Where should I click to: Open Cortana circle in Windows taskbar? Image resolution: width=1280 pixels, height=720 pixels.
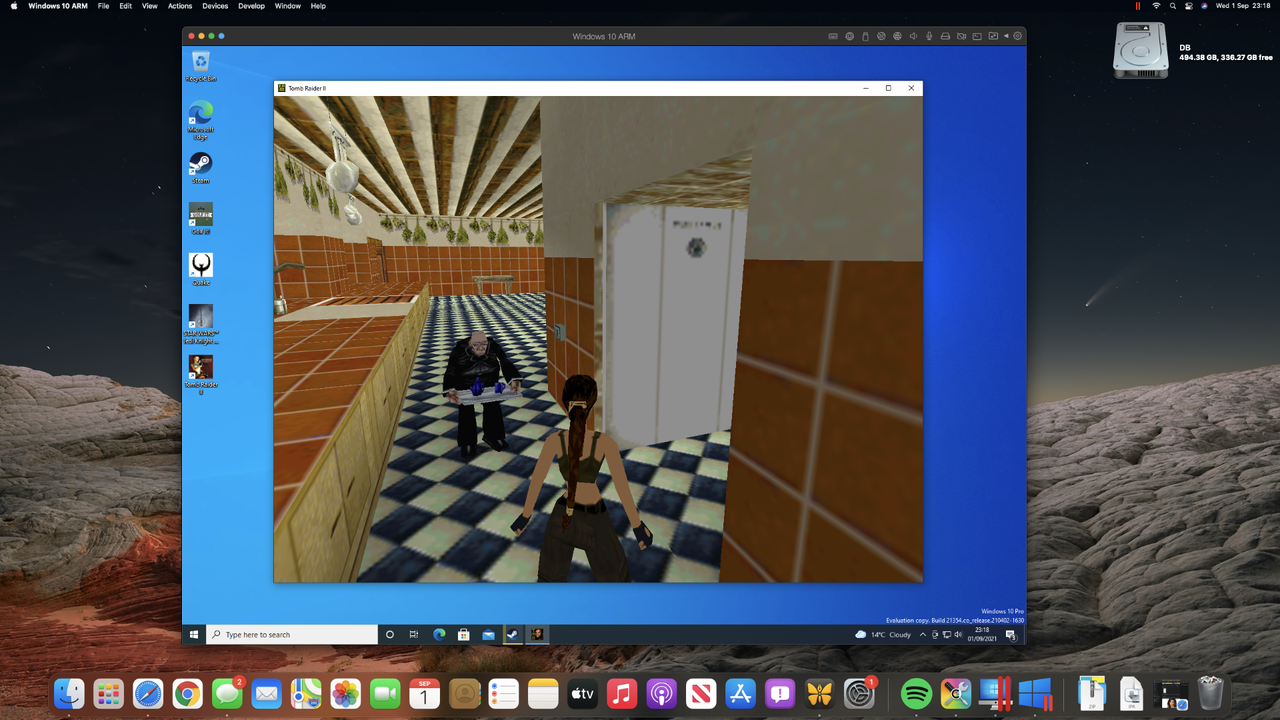point(390,635)
